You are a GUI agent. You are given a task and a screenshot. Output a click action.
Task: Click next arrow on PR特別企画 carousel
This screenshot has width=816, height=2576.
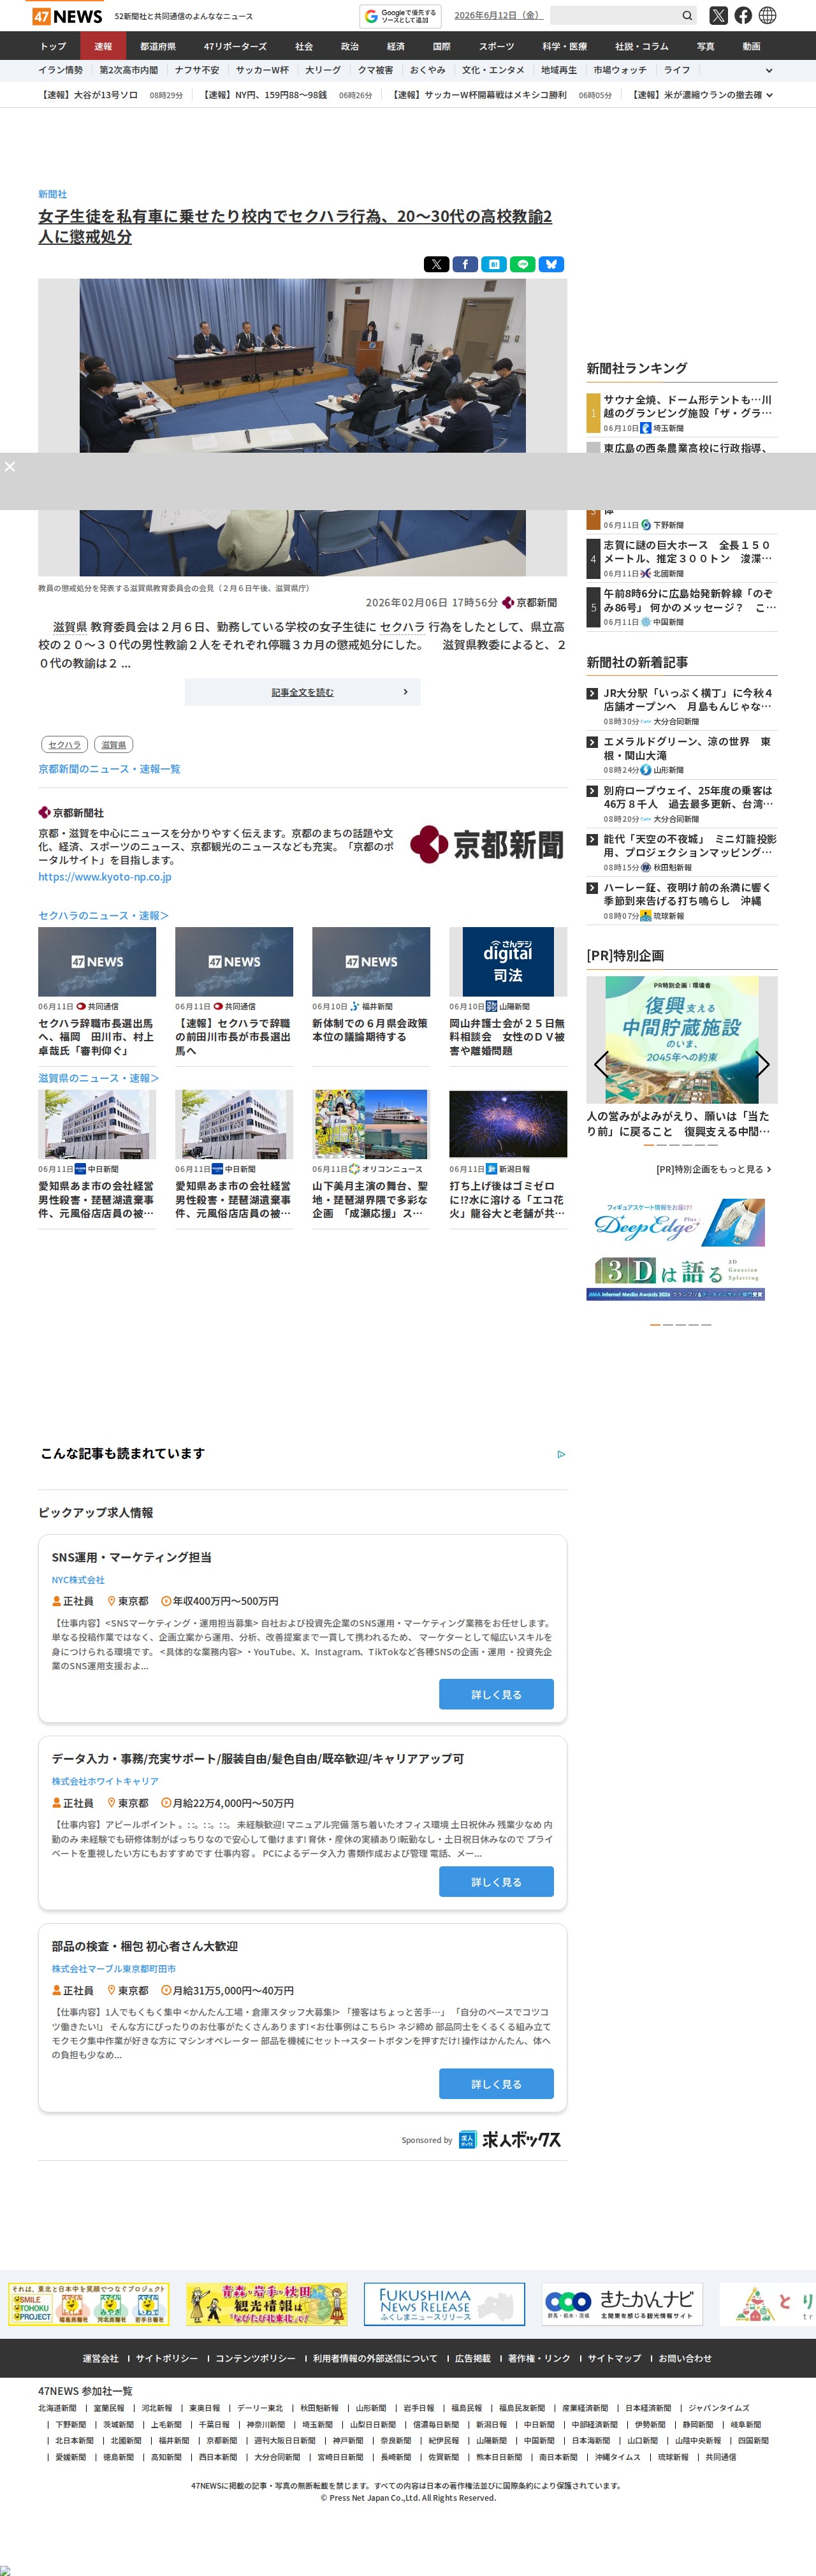pyautogui.click(x=763, y=1063)
